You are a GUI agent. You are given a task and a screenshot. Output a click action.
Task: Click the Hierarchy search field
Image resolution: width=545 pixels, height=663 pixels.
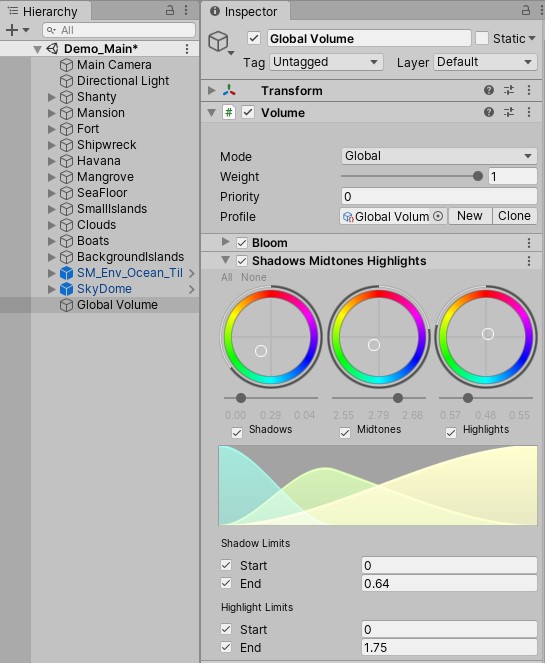(x=119, y=30)
